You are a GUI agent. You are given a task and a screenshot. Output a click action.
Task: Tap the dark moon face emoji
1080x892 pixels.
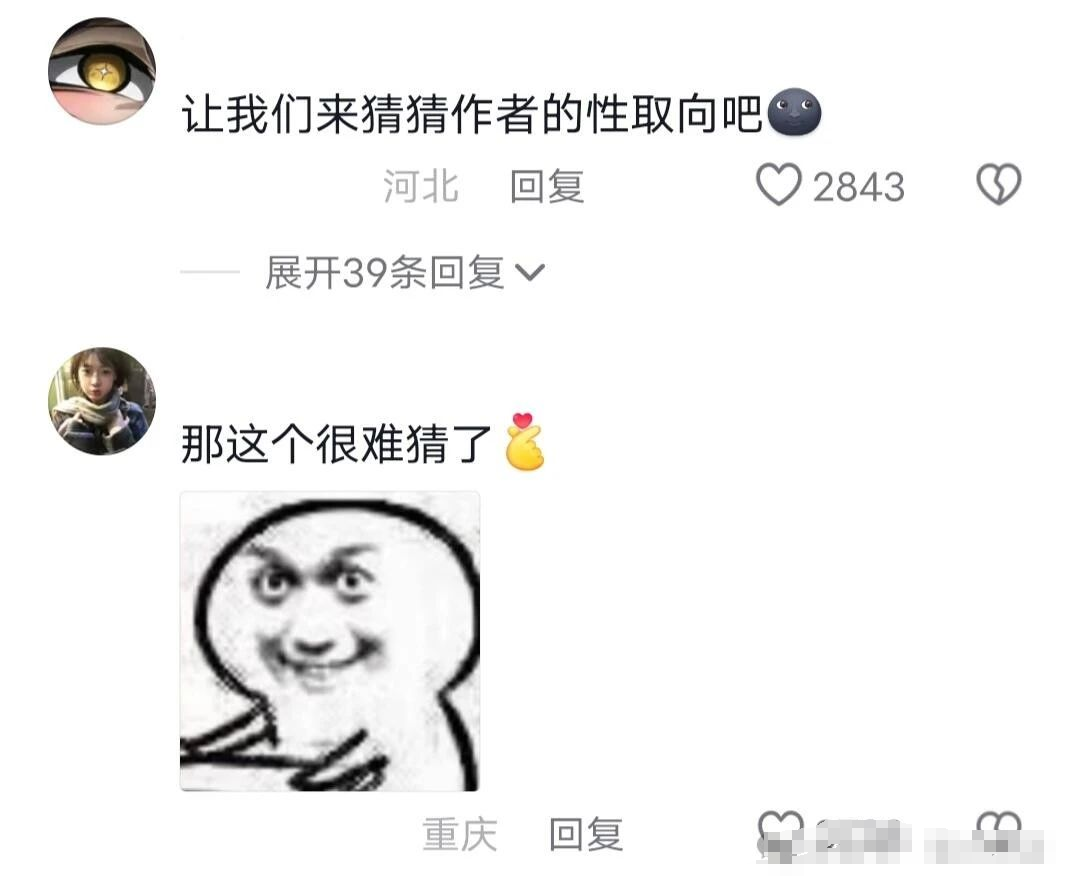coord(793,112)
